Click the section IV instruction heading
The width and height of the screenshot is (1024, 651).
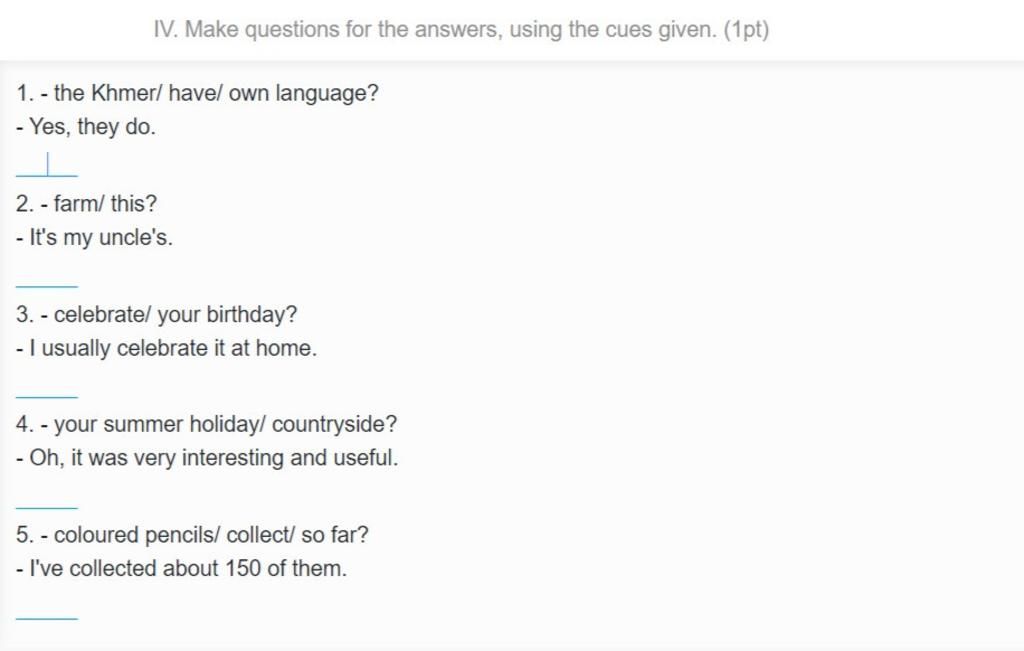click(461, 30)
